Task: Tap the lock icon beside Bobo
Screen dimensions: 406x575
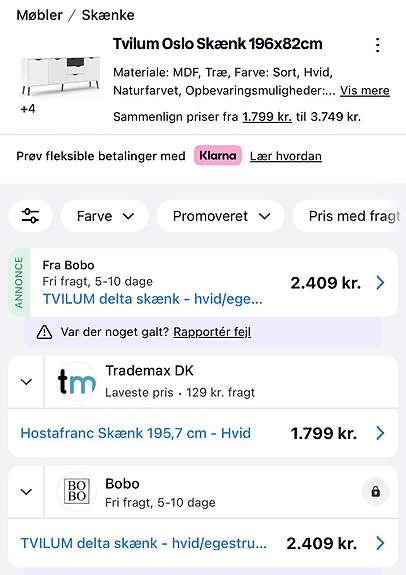Action: click(x=375, y=491)
